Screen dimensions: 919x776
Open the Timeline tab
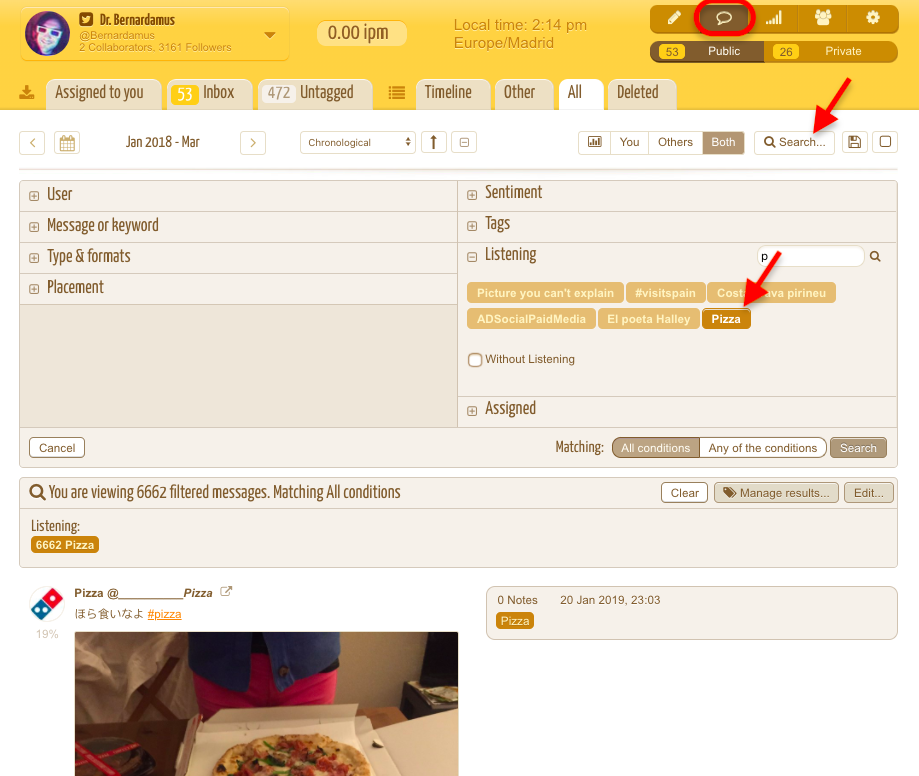pos(453,94)
